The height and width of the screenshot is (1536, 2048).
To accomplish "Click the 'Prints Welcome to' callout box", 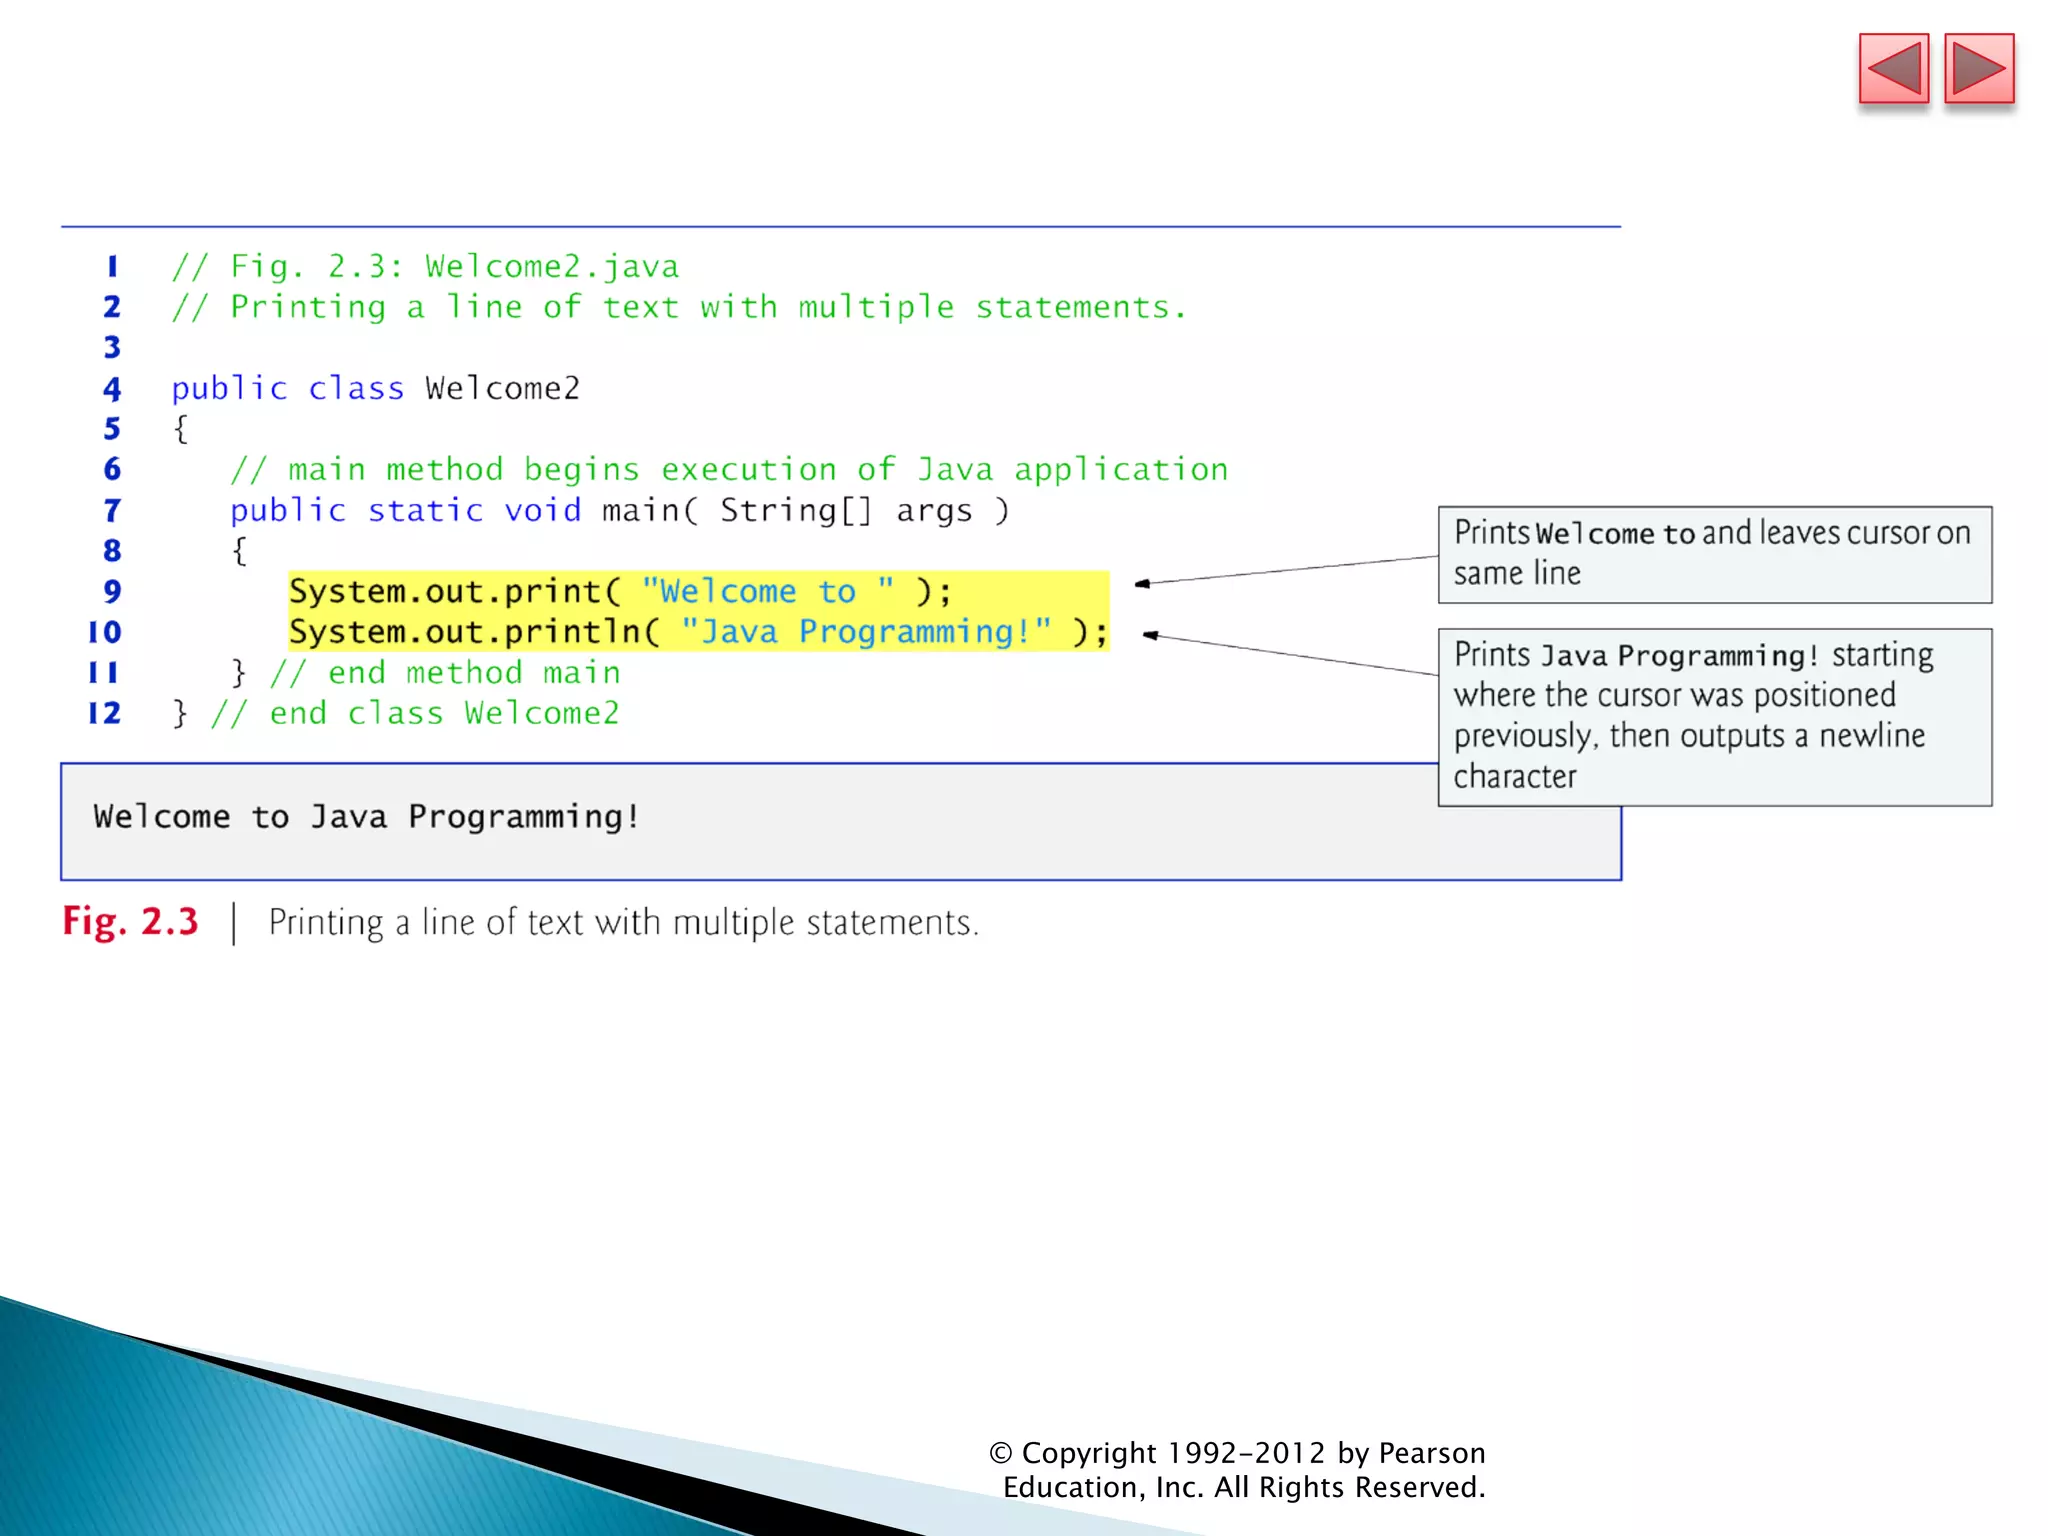I will click(x=1714, y=554).
